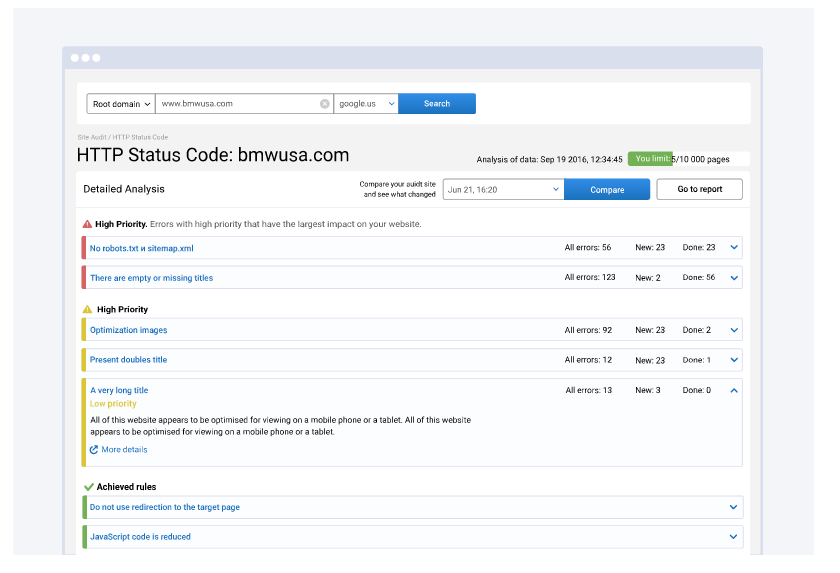Expand the Present doubles title row

point(734,360)
